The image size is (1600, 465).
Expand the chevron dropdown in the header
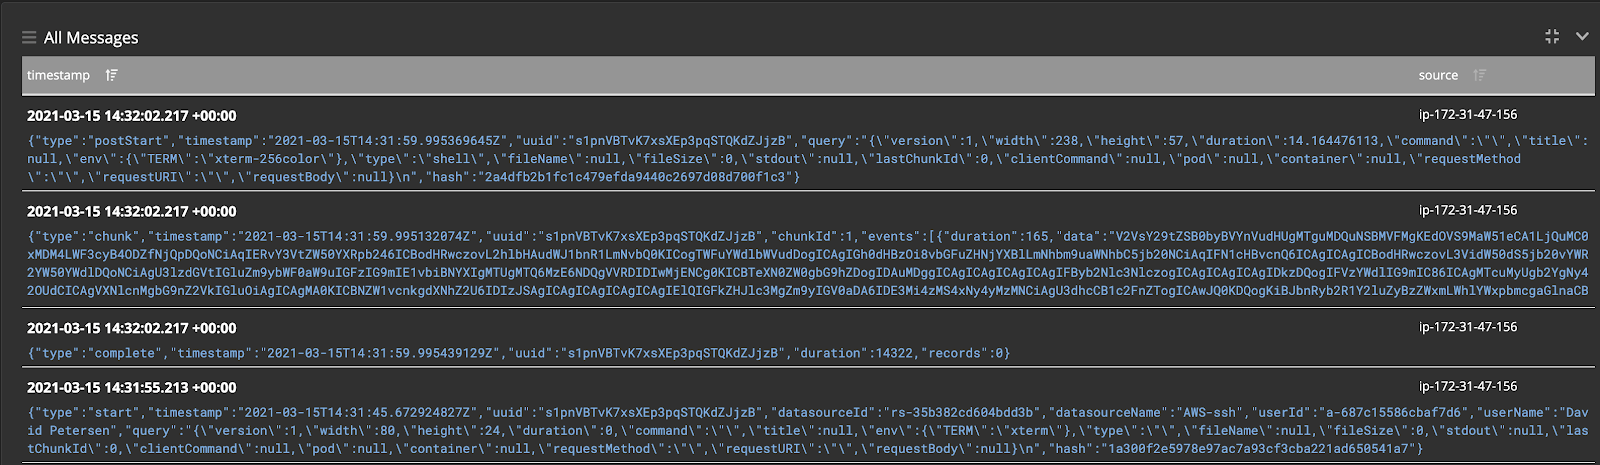(x=1582, y=36)
